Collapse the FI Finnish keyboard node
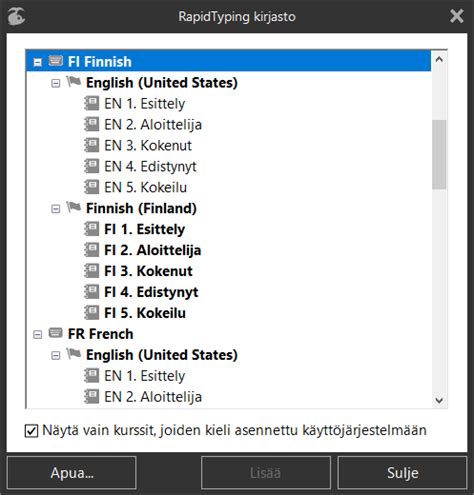The height and width of the screenshot is (495, 474). (38, 62)
